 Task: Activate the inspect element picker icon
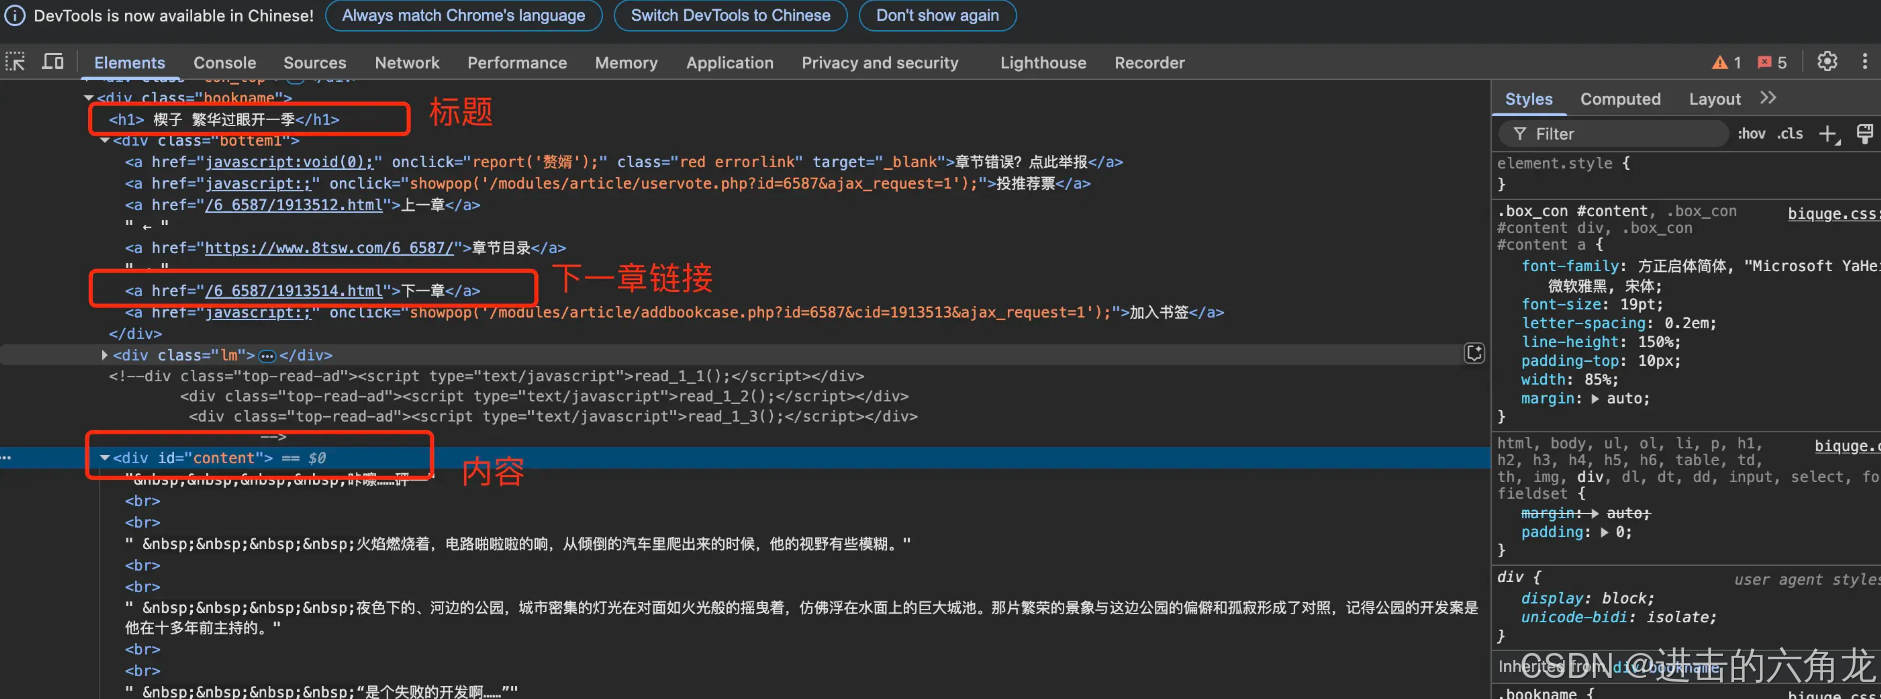pos(15,62)
